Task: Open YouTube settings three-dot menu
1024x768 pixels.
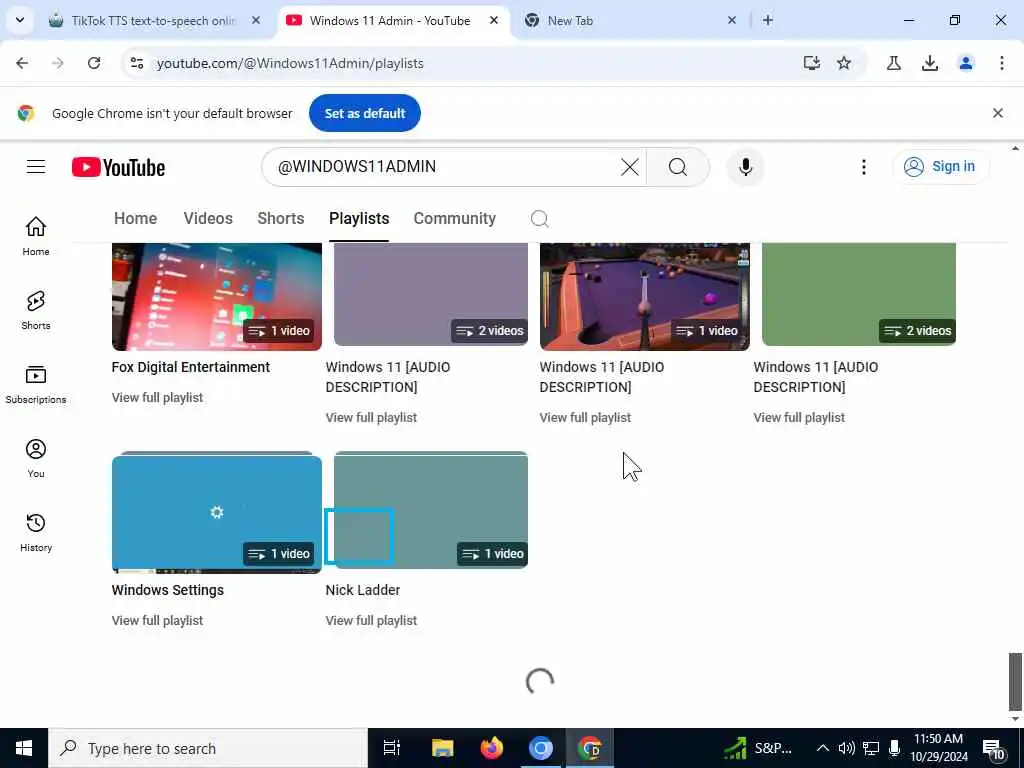Action: click(x=863, y=167)
